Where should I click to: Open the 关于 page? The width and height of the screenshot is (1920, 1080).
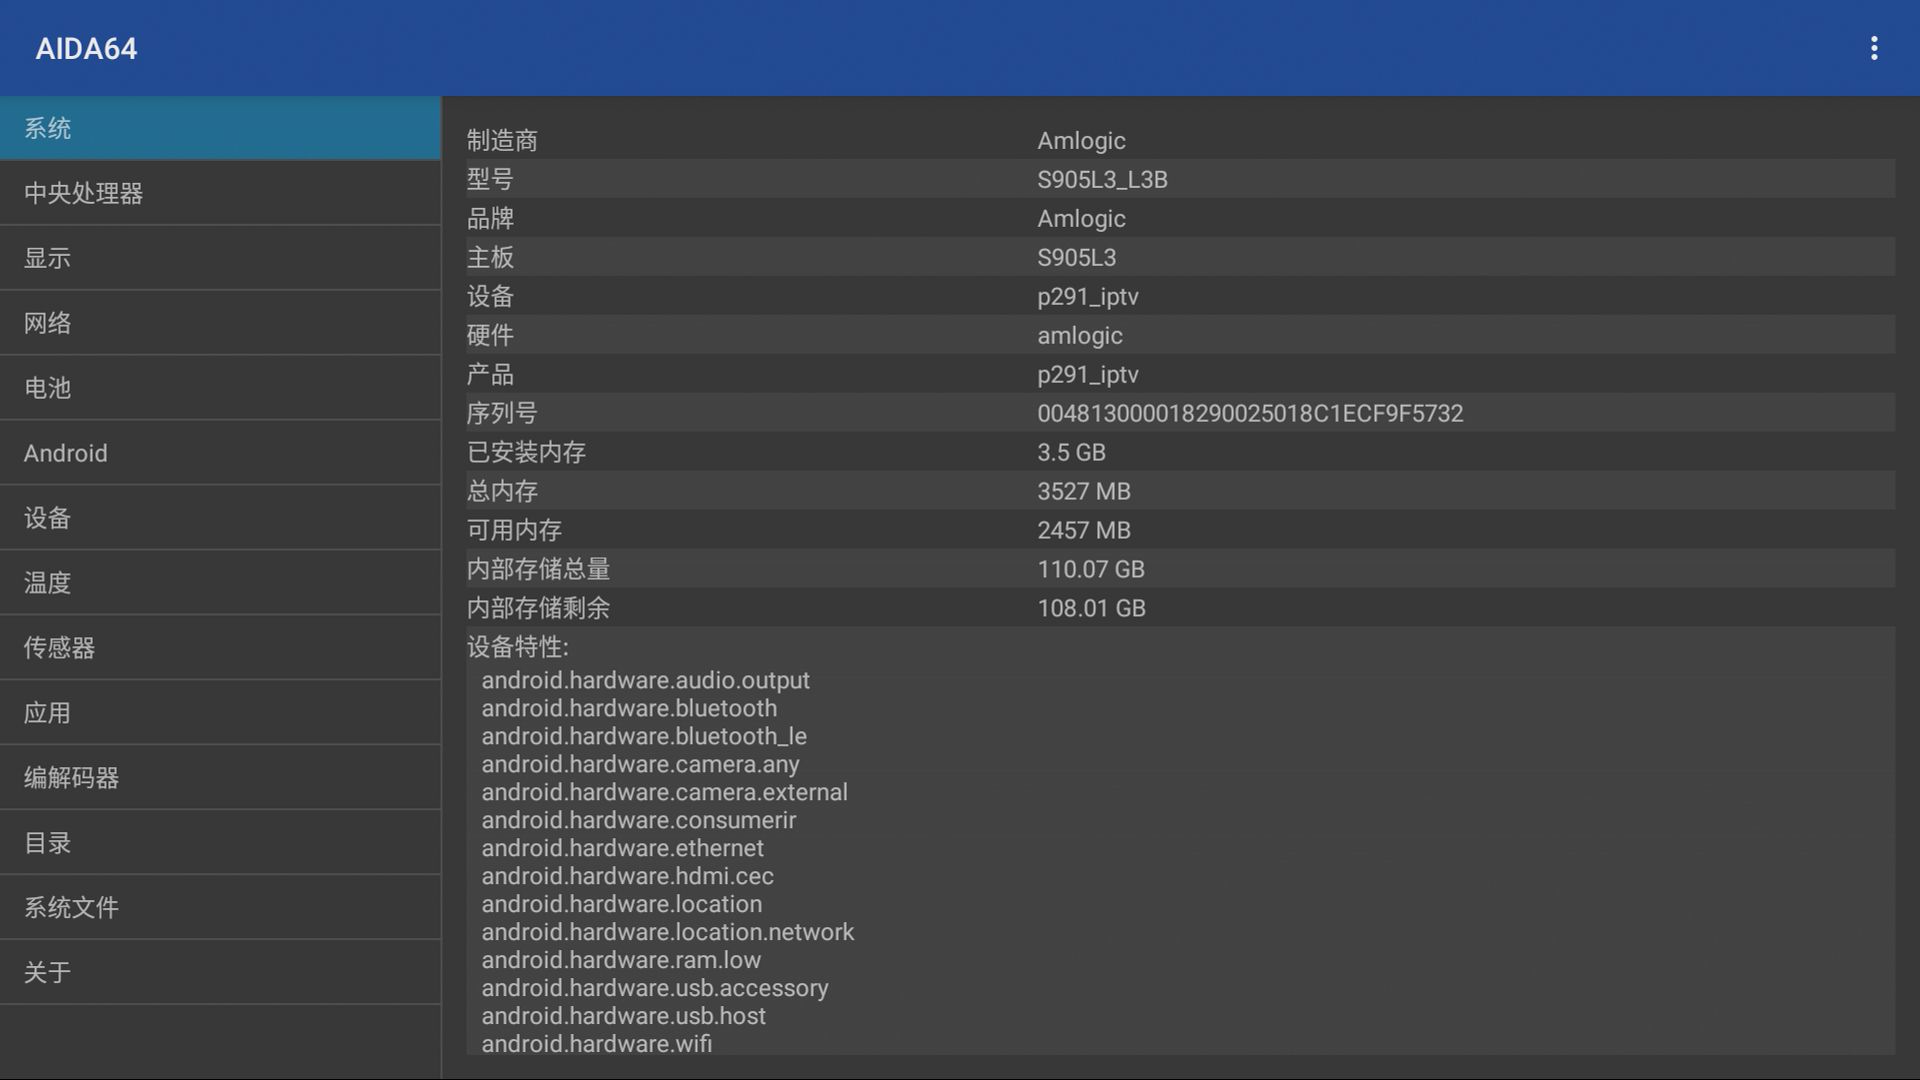click(220, 972)
